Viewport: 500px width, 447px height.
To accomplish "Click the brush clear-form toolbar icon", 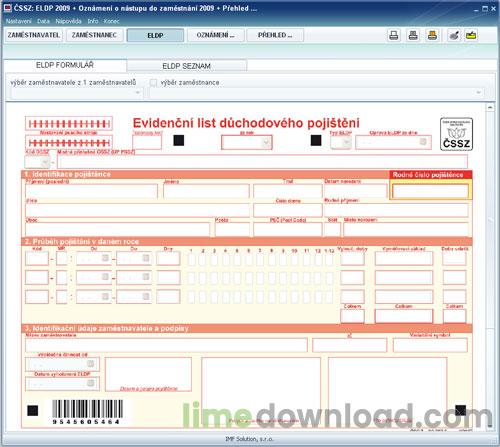I will tap(453, 35).
